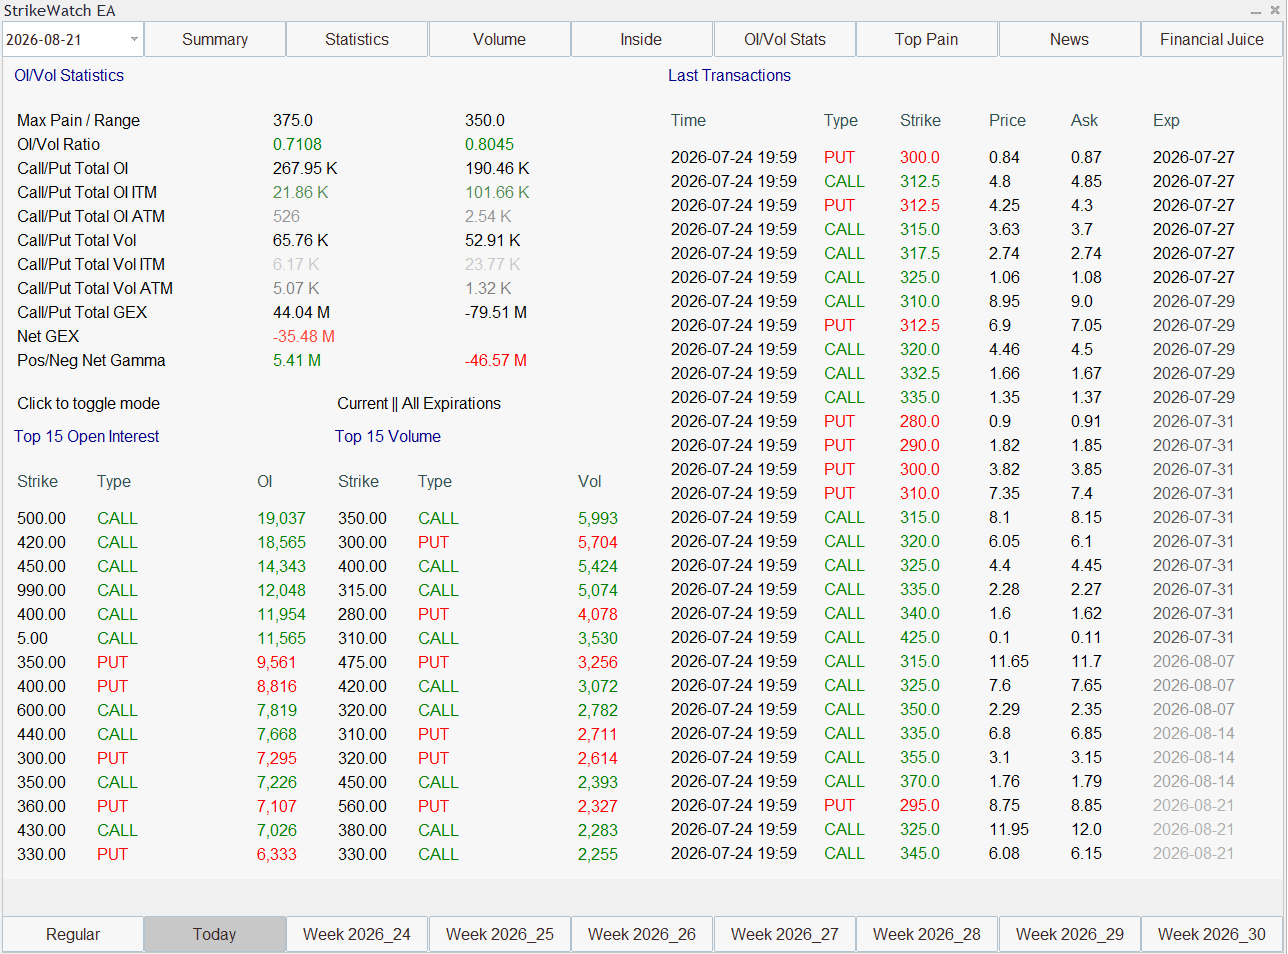Click the Ask column header

pyautogui.click(x=1084, y=121)
